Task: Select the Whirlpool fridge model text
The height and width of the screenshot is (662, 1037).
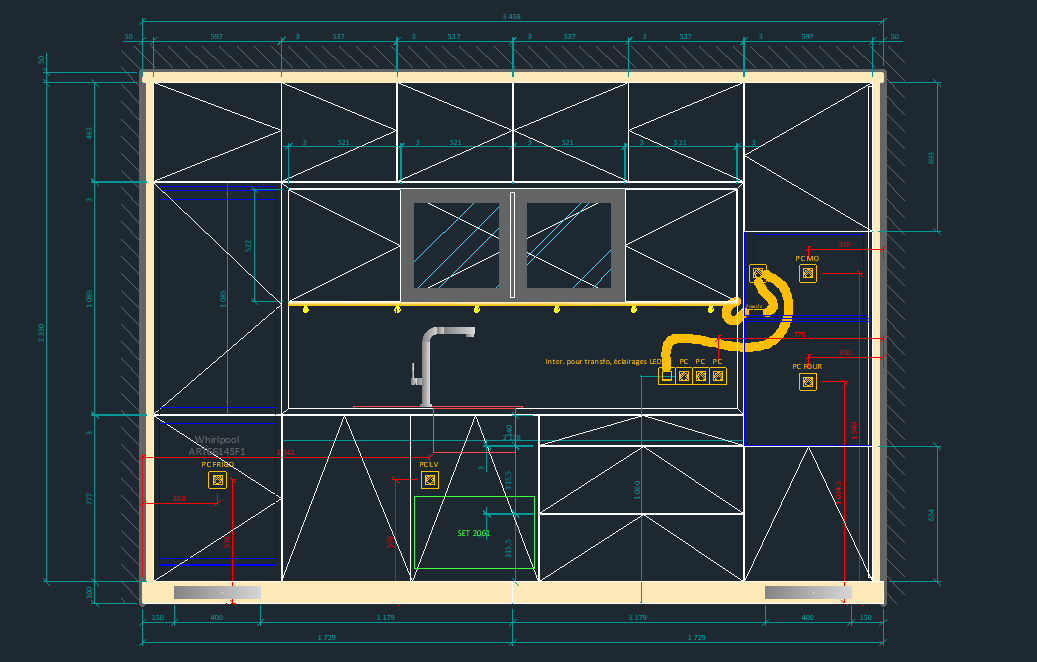Action: [217, 446]
